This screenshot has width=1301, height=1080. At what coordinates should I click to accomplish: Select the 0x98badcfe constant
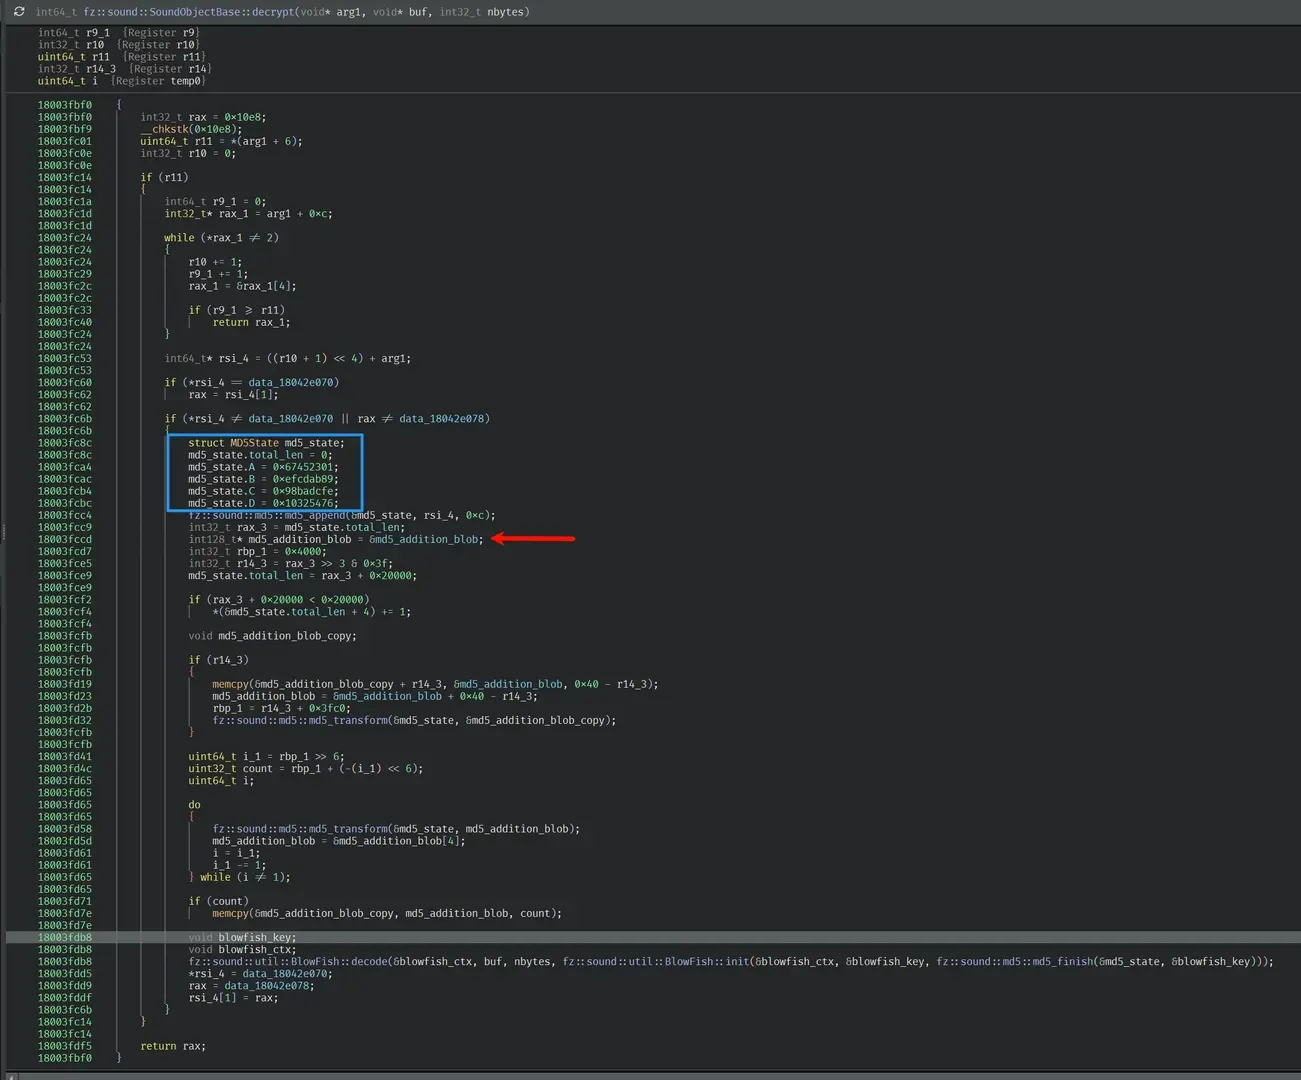coord(303,491)
